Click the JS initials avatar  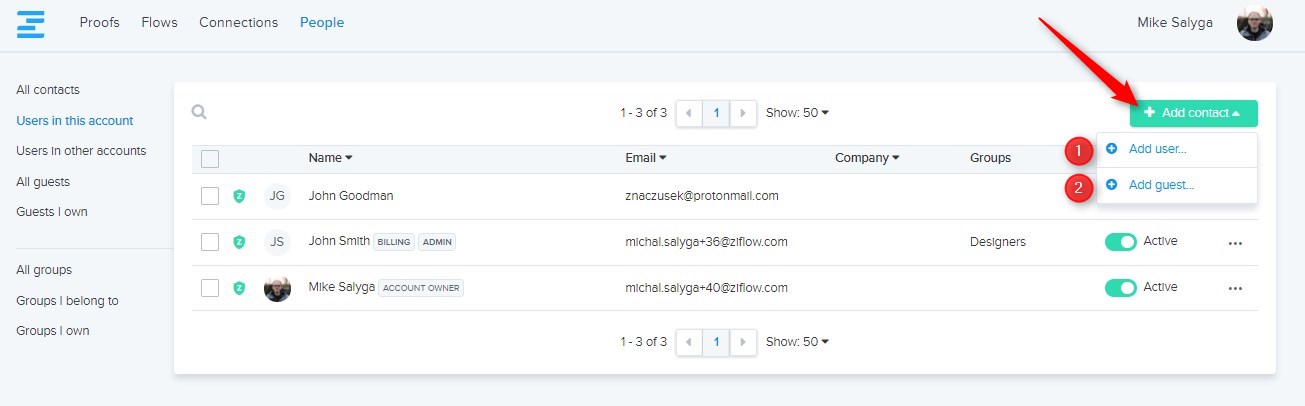(x=277, y=242)
